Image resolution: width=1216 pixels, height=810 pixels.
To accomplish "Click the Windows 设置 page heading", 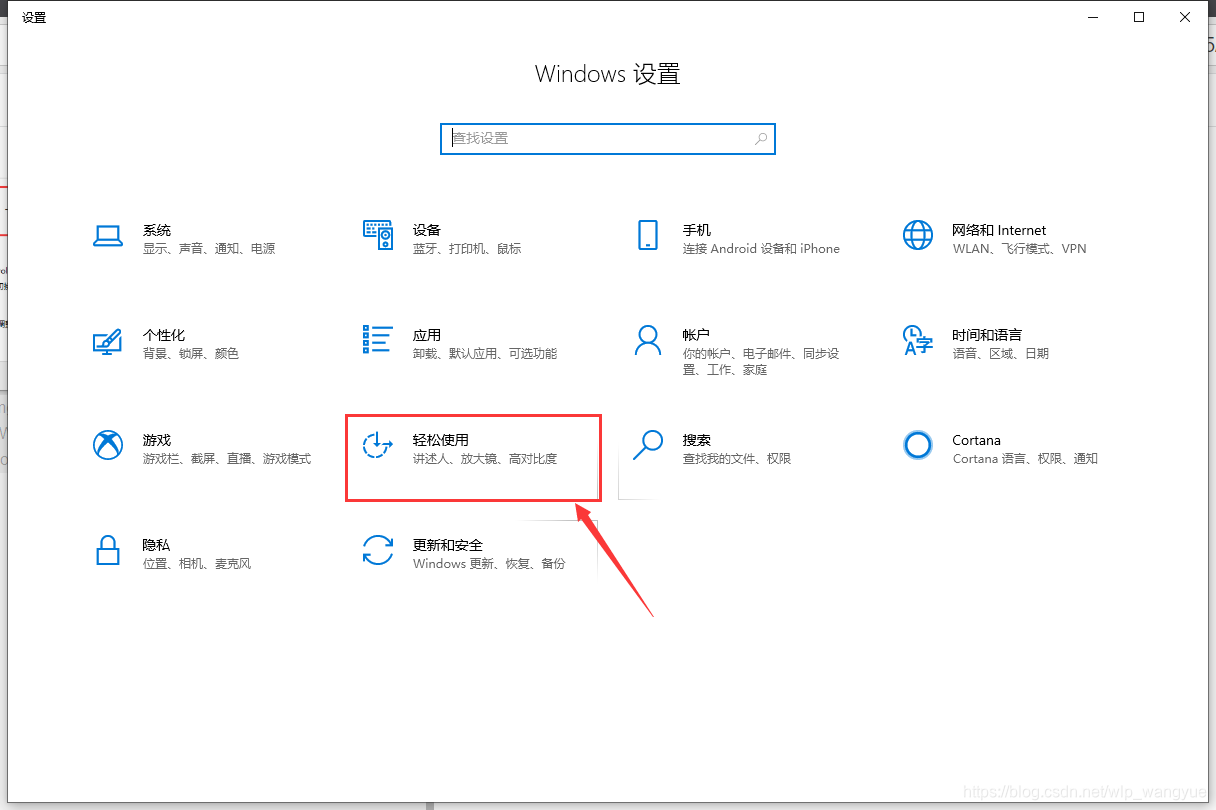I will 608,74.
